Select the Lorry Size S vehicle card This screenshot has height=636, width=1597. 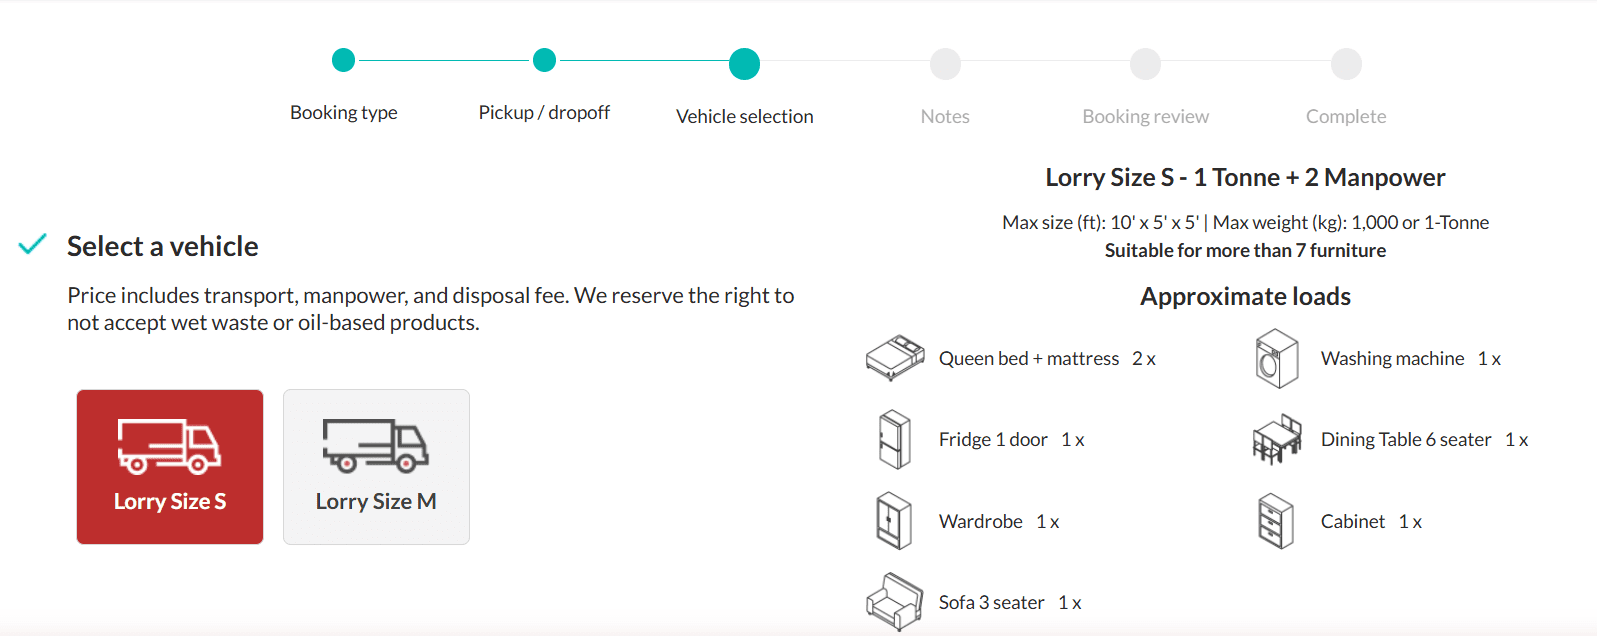point(170,467)
